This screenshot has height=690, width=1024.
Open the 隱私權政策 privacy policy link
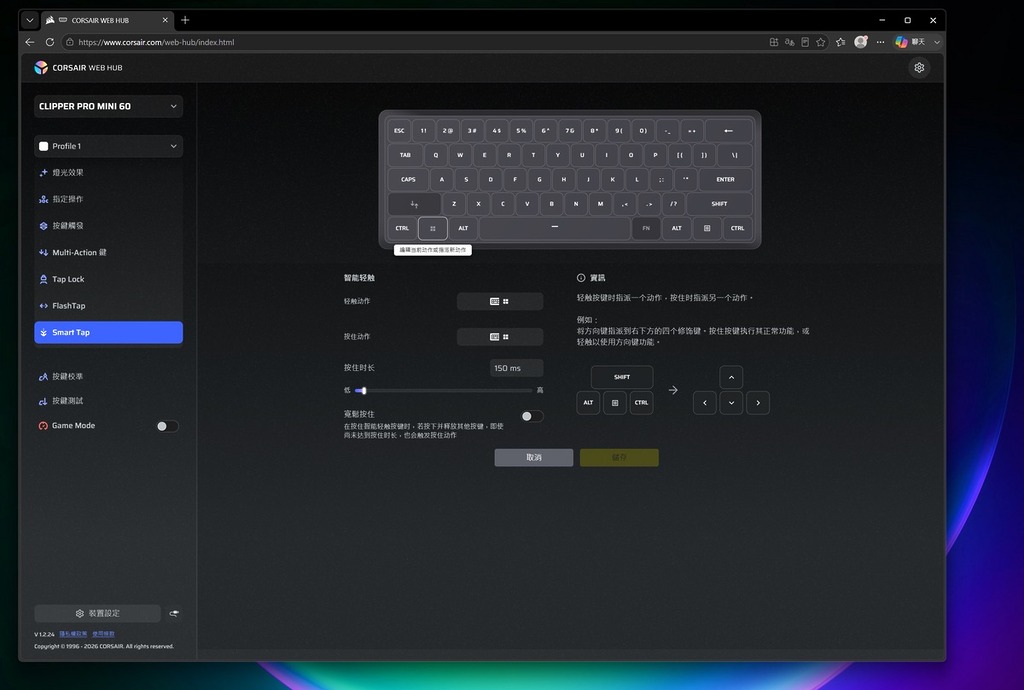click(x=73, y=634)
